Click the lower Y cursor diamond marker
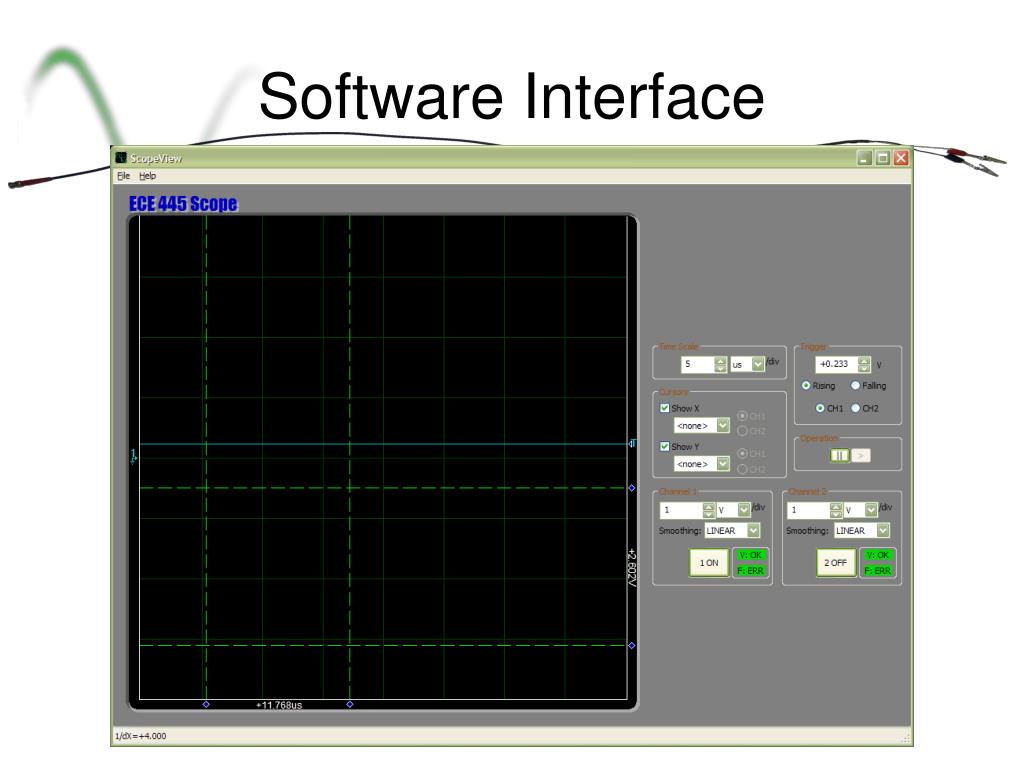The width and height of the screenshot is (1024, 768). tap(632, 645)
